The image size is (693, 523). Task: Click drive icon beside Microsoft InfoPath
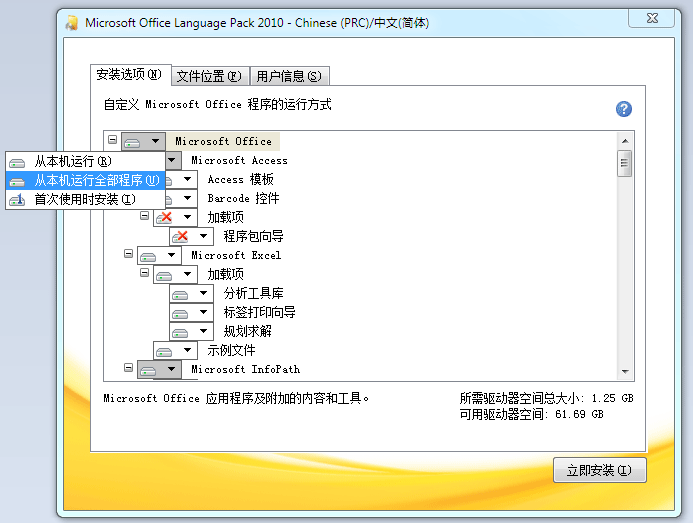pyautogui.click(x=148, y=370)
